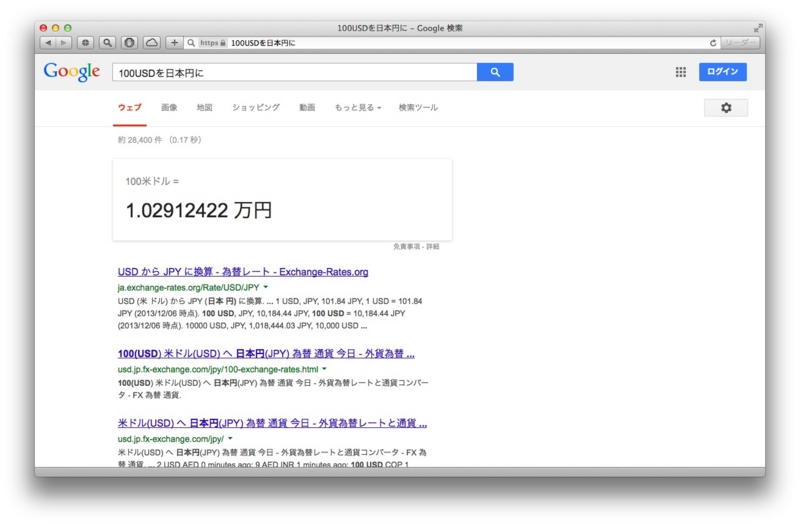Viewport: 800px width, 525px height.
Task: Switch to the 動画 tab
Action: 307,108
